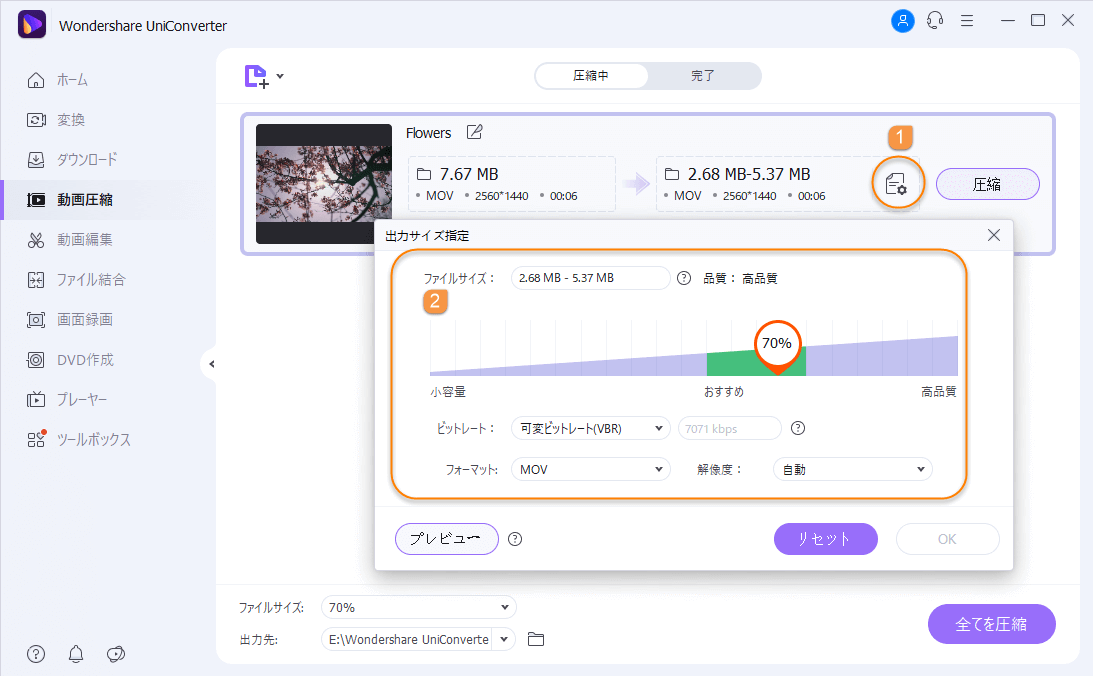Open the output folder icon

(535, 639)
